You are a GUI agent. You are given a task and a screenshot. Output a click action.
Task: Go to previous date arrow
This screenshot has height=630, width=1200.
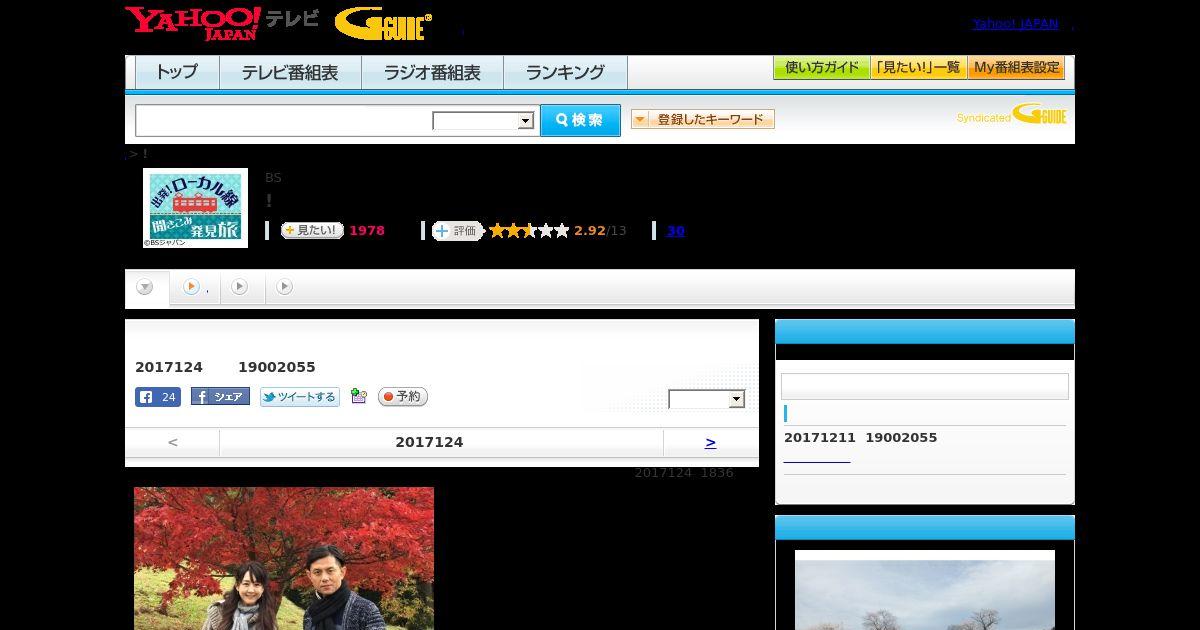click(x=172, y=442)
